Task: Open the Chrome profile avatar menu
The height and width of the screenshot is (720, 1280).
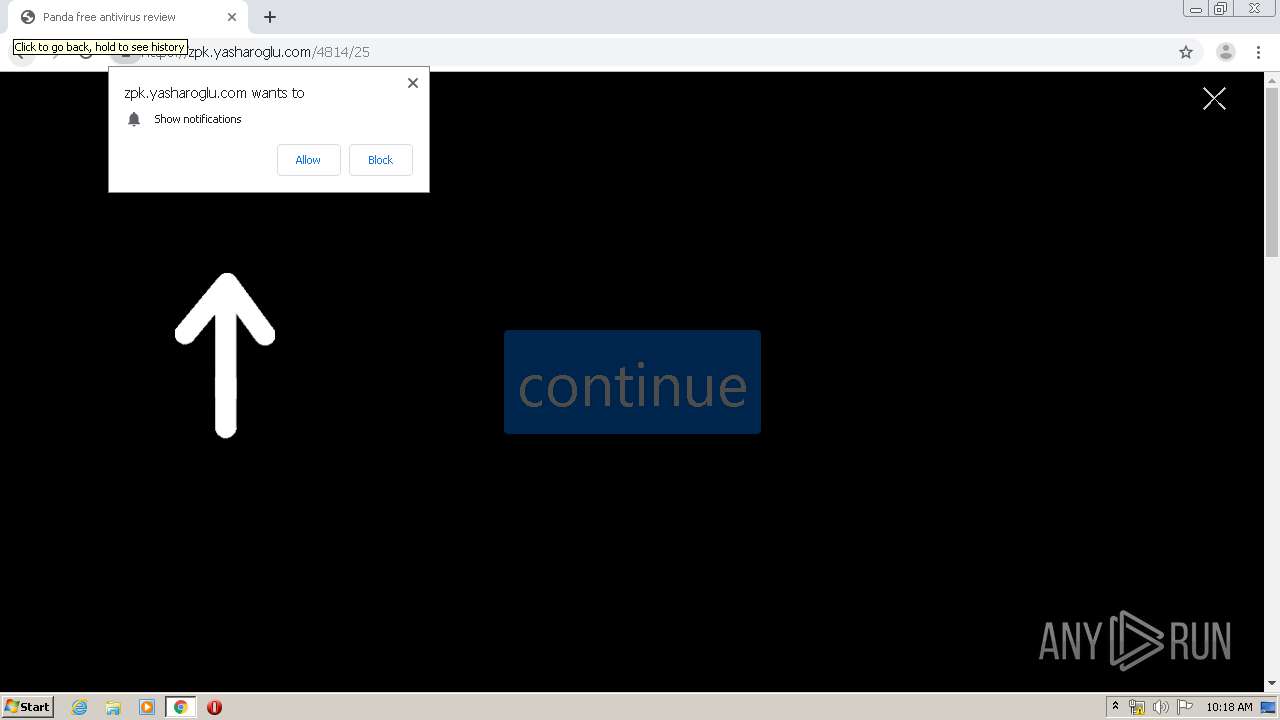Action: click(x=1225, y=52)
